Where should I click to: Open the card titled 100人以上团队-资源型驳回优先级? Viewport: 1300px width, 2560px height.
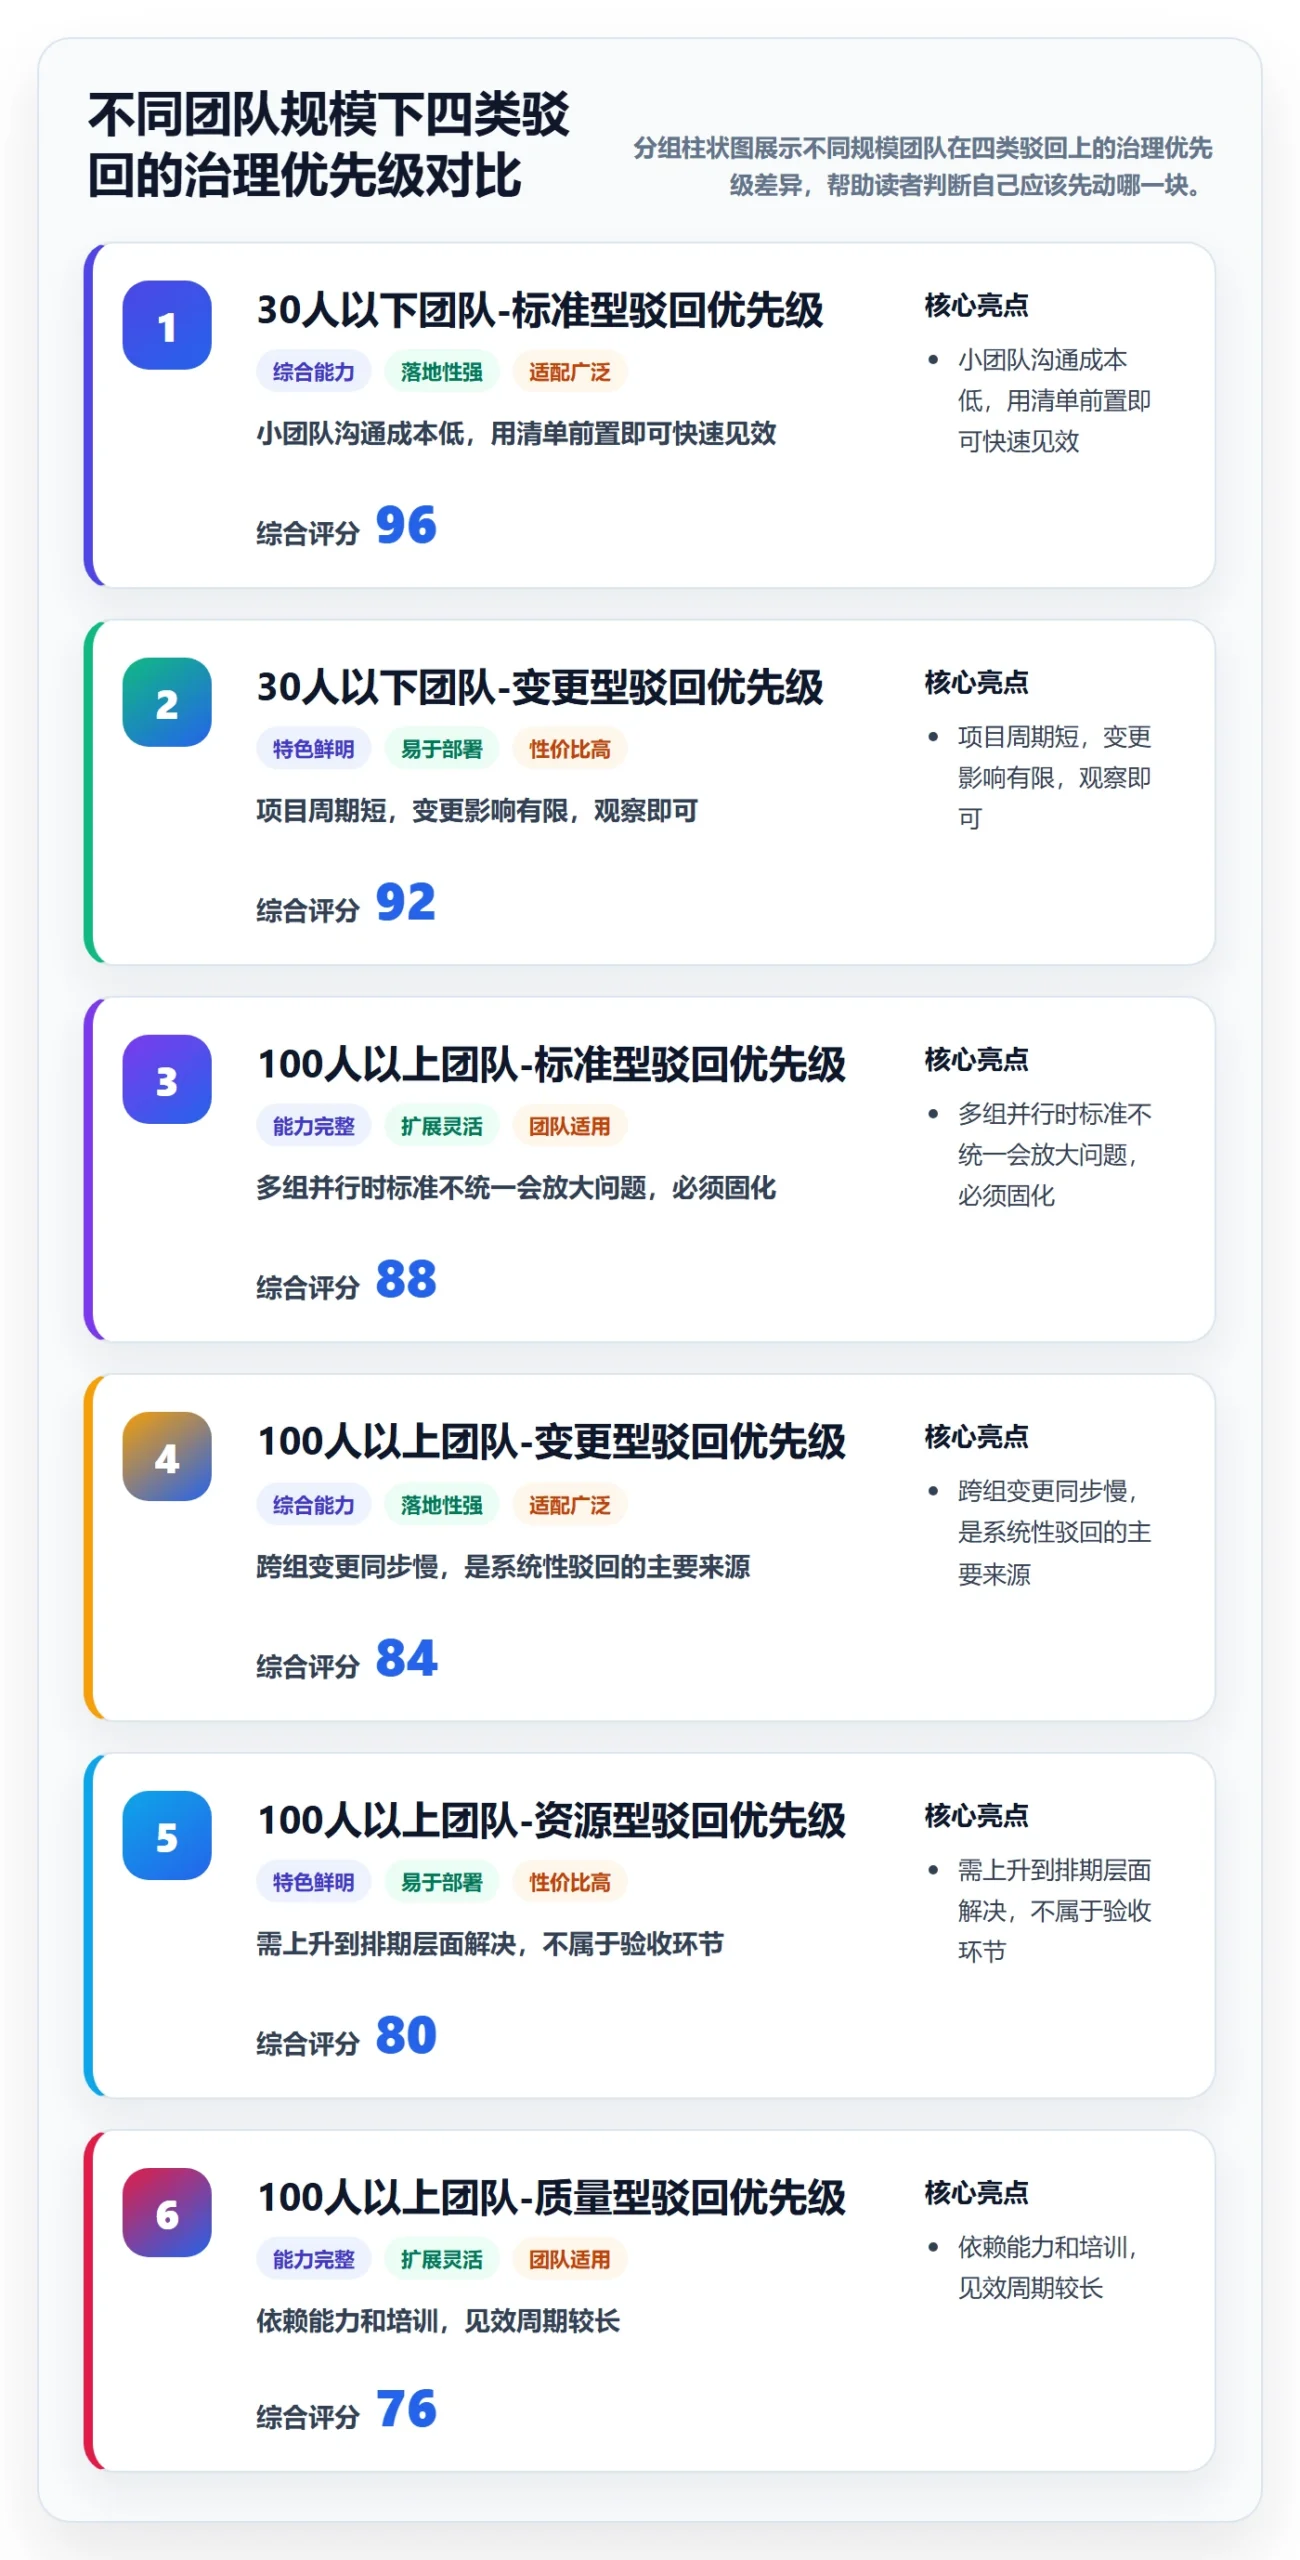(650, 1925)
